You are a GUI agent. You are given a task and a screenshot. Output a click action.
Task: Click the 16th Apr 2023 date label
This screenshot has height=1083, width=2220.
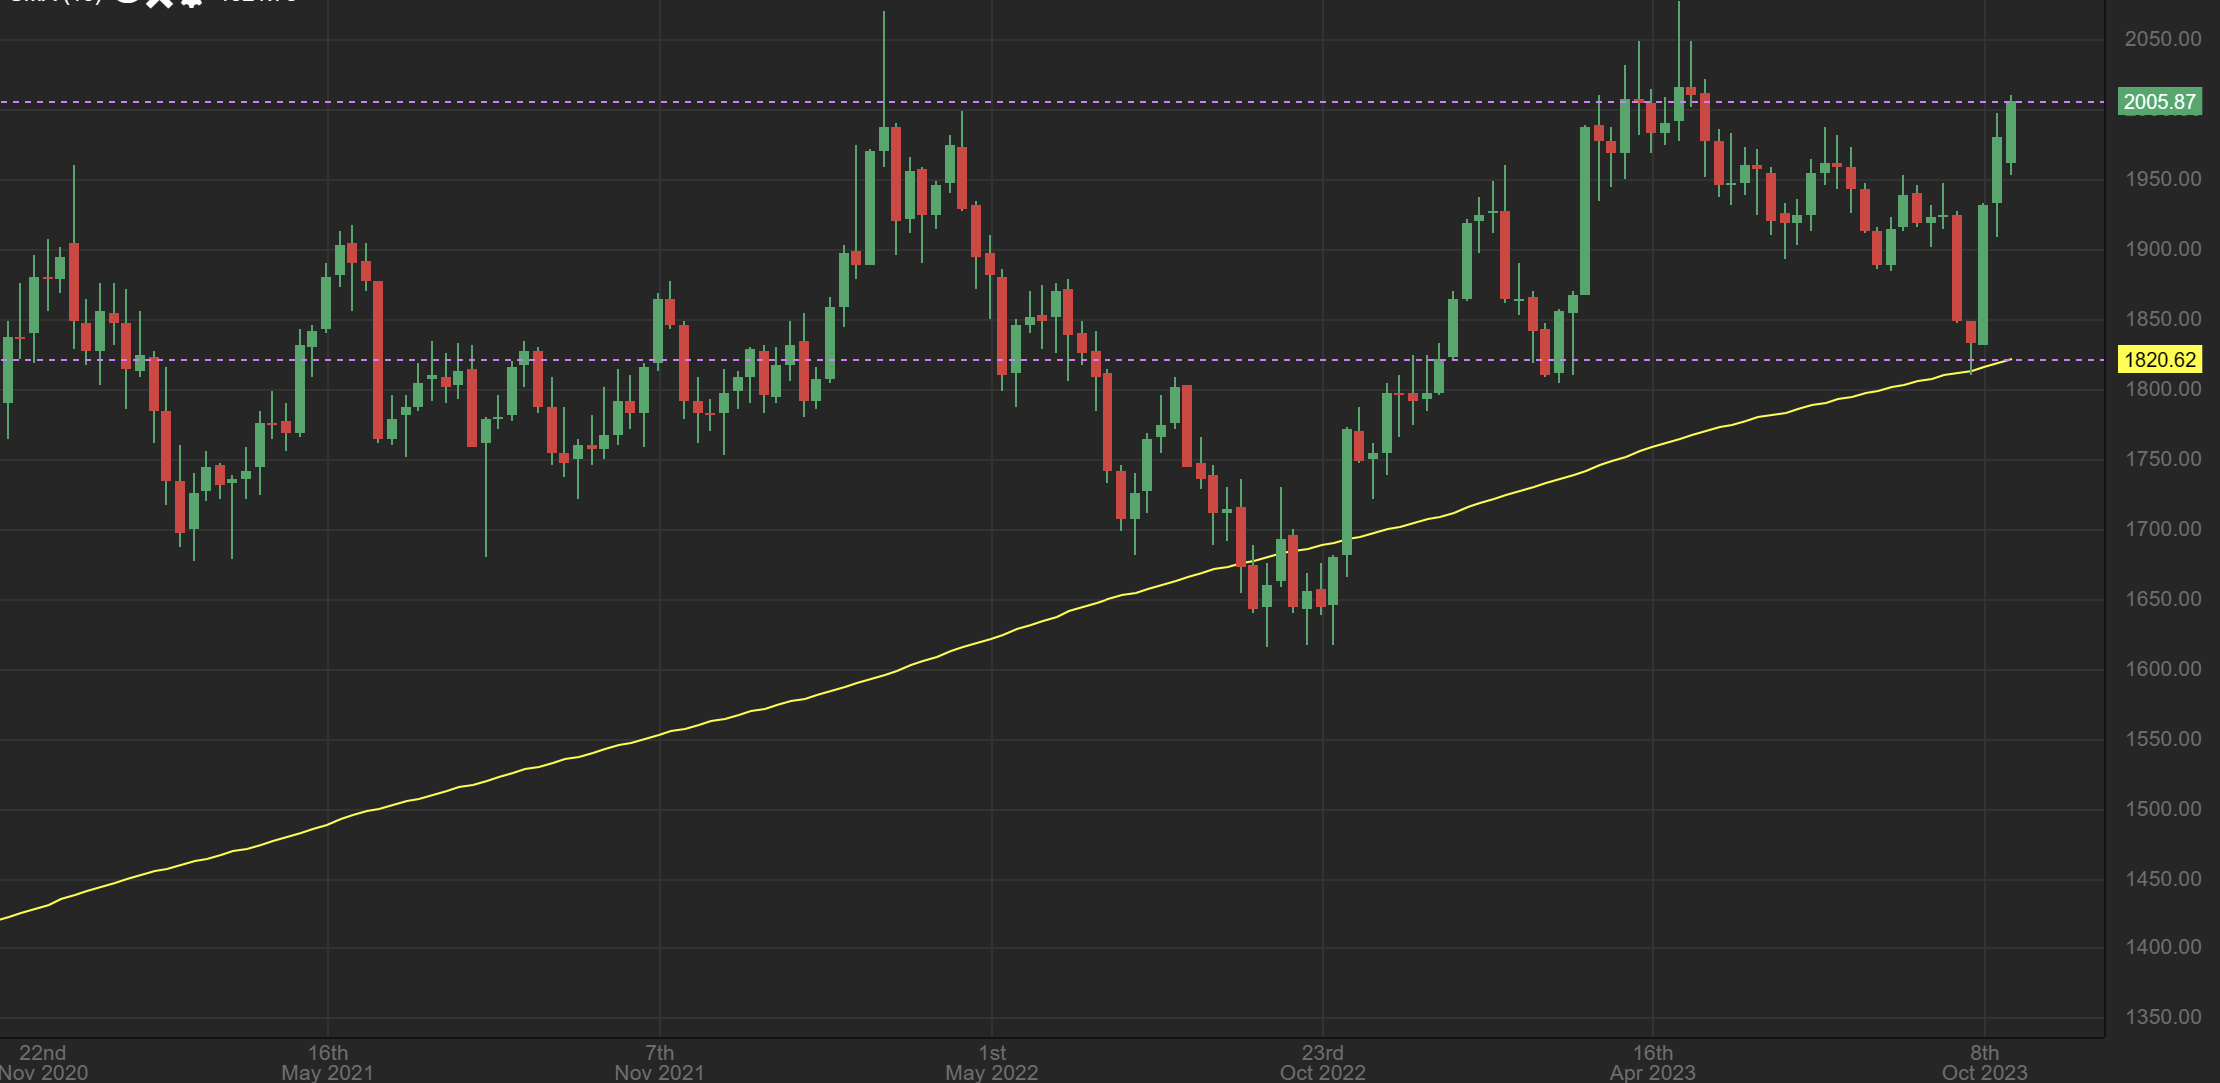click(1652, 1062)
